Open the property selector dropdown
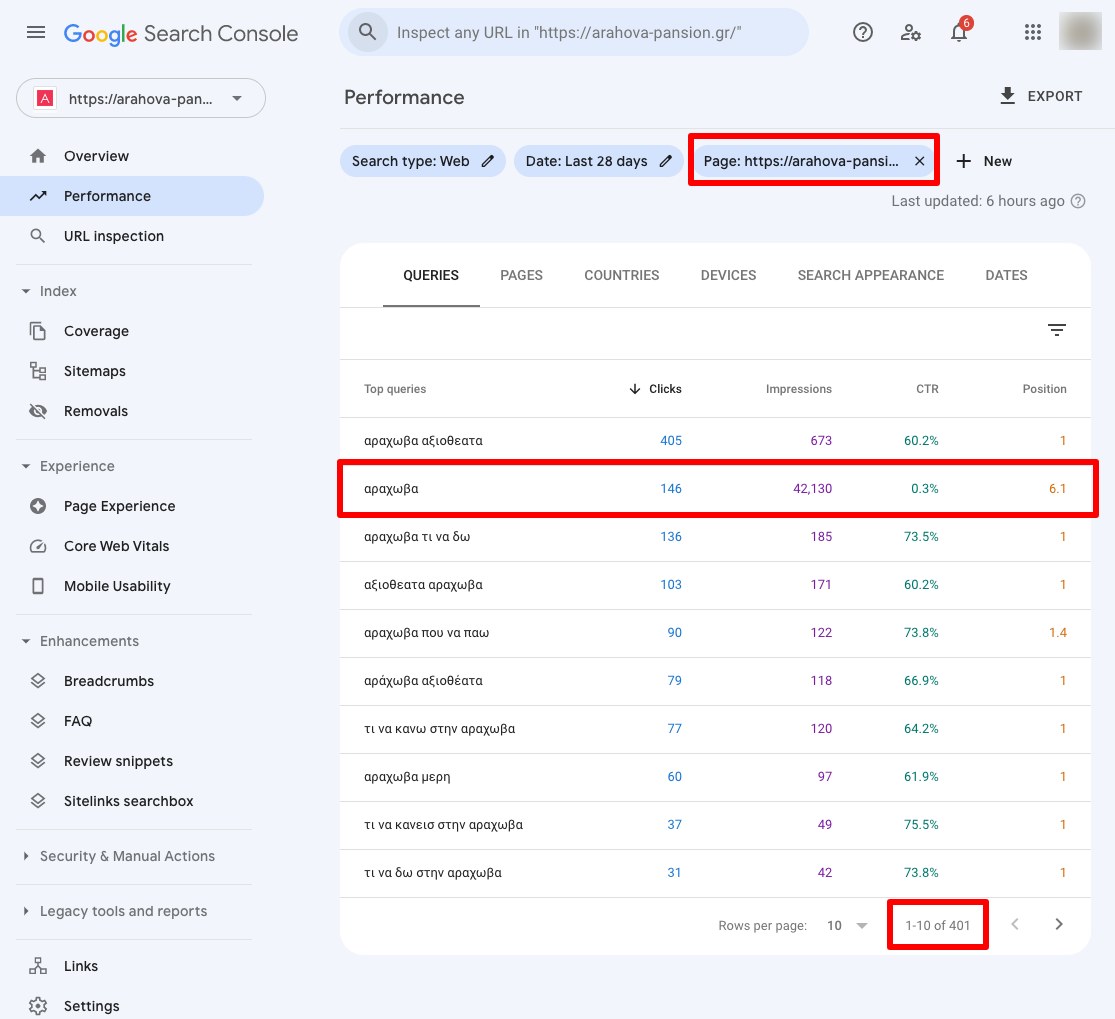Screen dimensions: 1115x1019 point(141,98)
